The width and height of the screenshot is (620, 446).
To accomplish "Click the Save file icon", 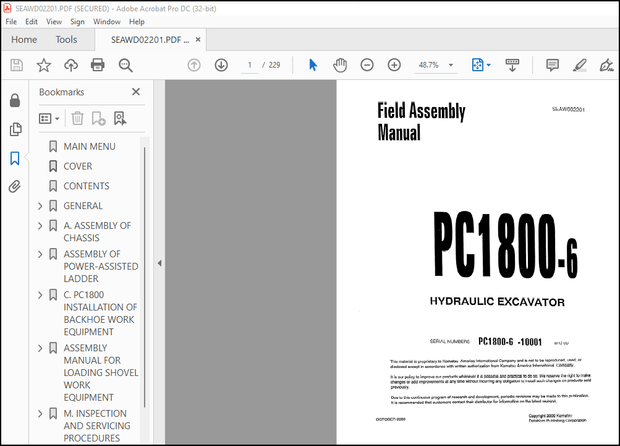I will (x=17, y=65).
